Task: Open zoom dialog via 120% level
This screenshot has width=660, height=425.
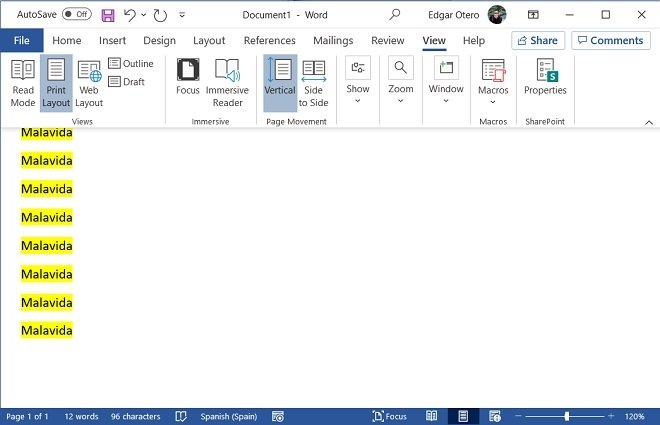Action: point(634,417)
